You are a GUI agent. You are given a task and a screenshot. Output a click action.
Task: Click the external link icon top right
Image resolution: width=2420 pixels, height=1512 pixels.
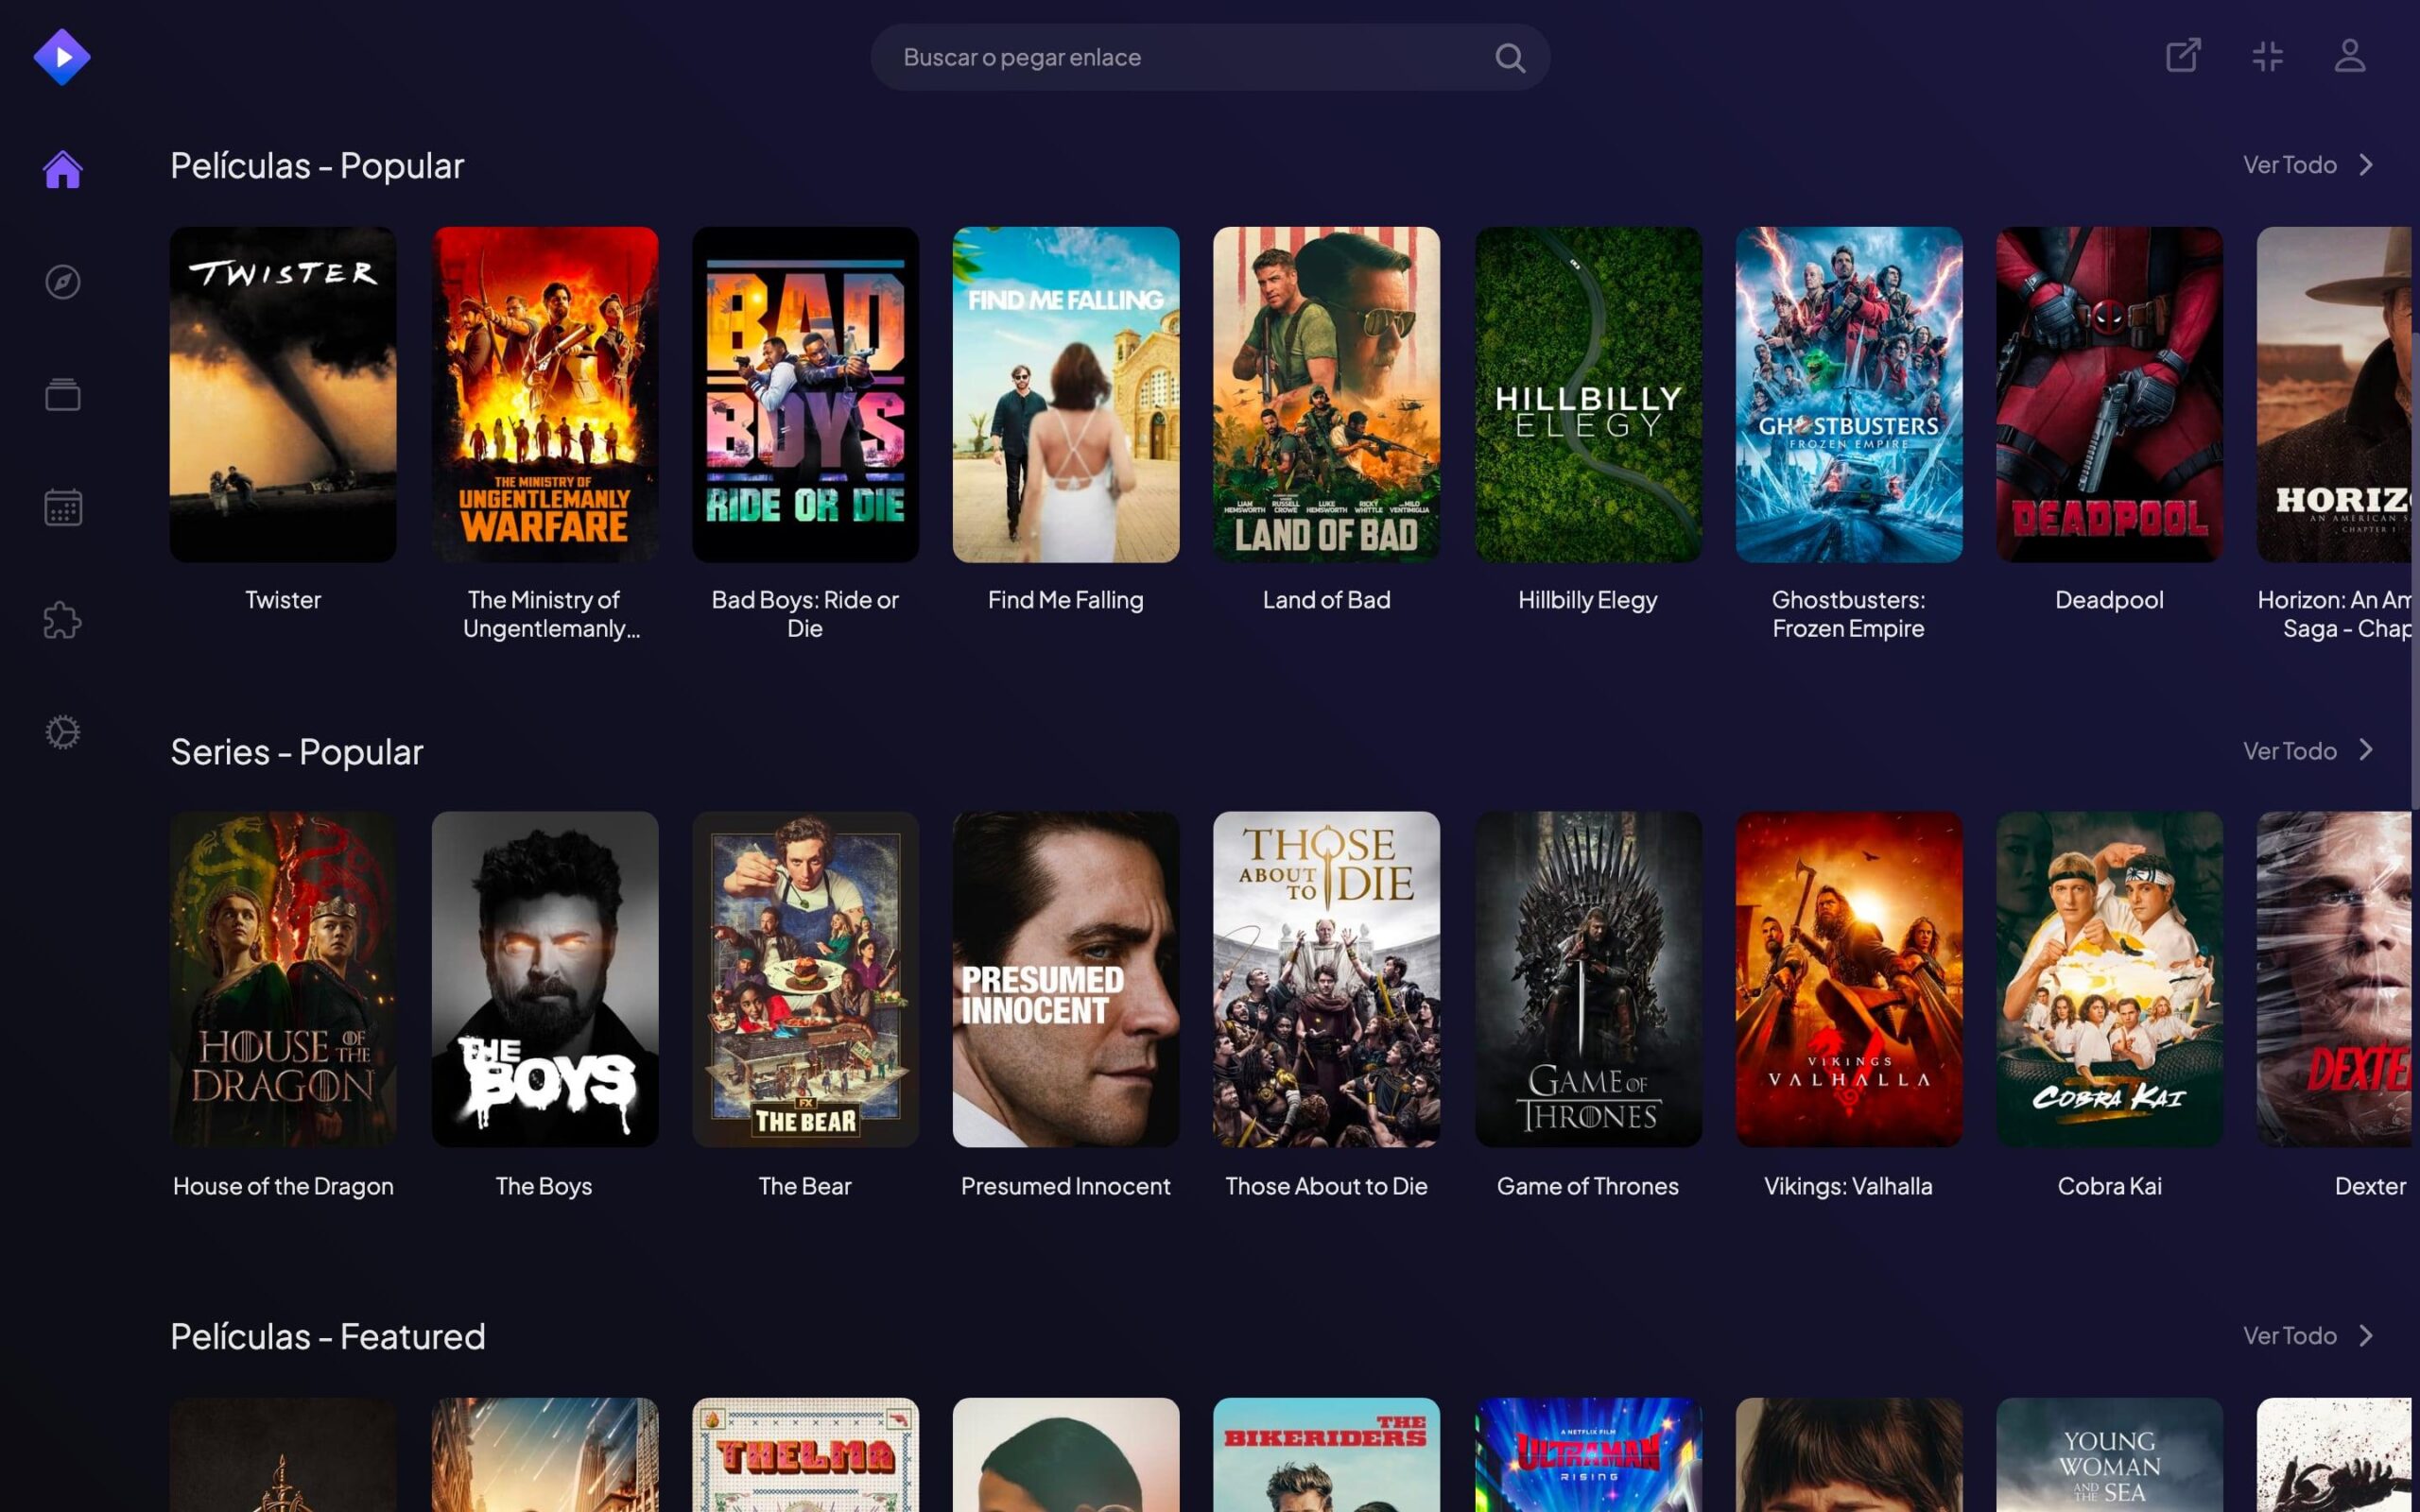[2183, 57]
